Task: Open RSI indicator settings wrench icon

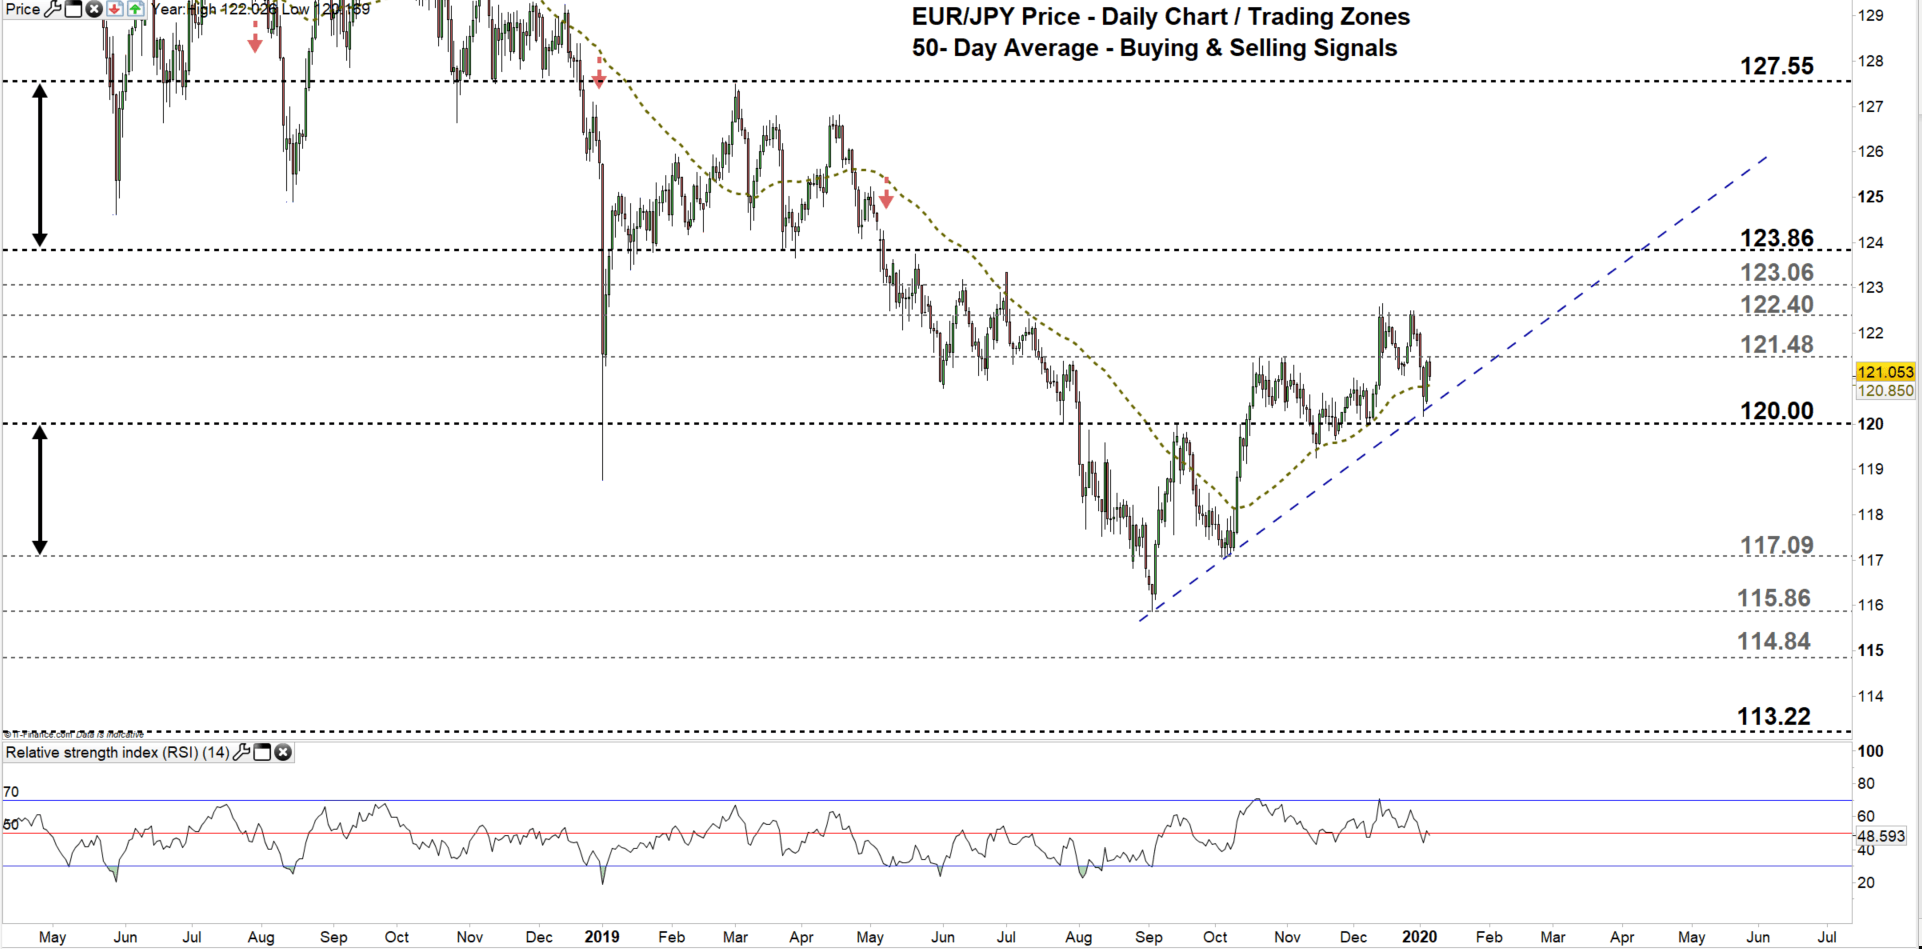Action: click(x=241, y=752)
